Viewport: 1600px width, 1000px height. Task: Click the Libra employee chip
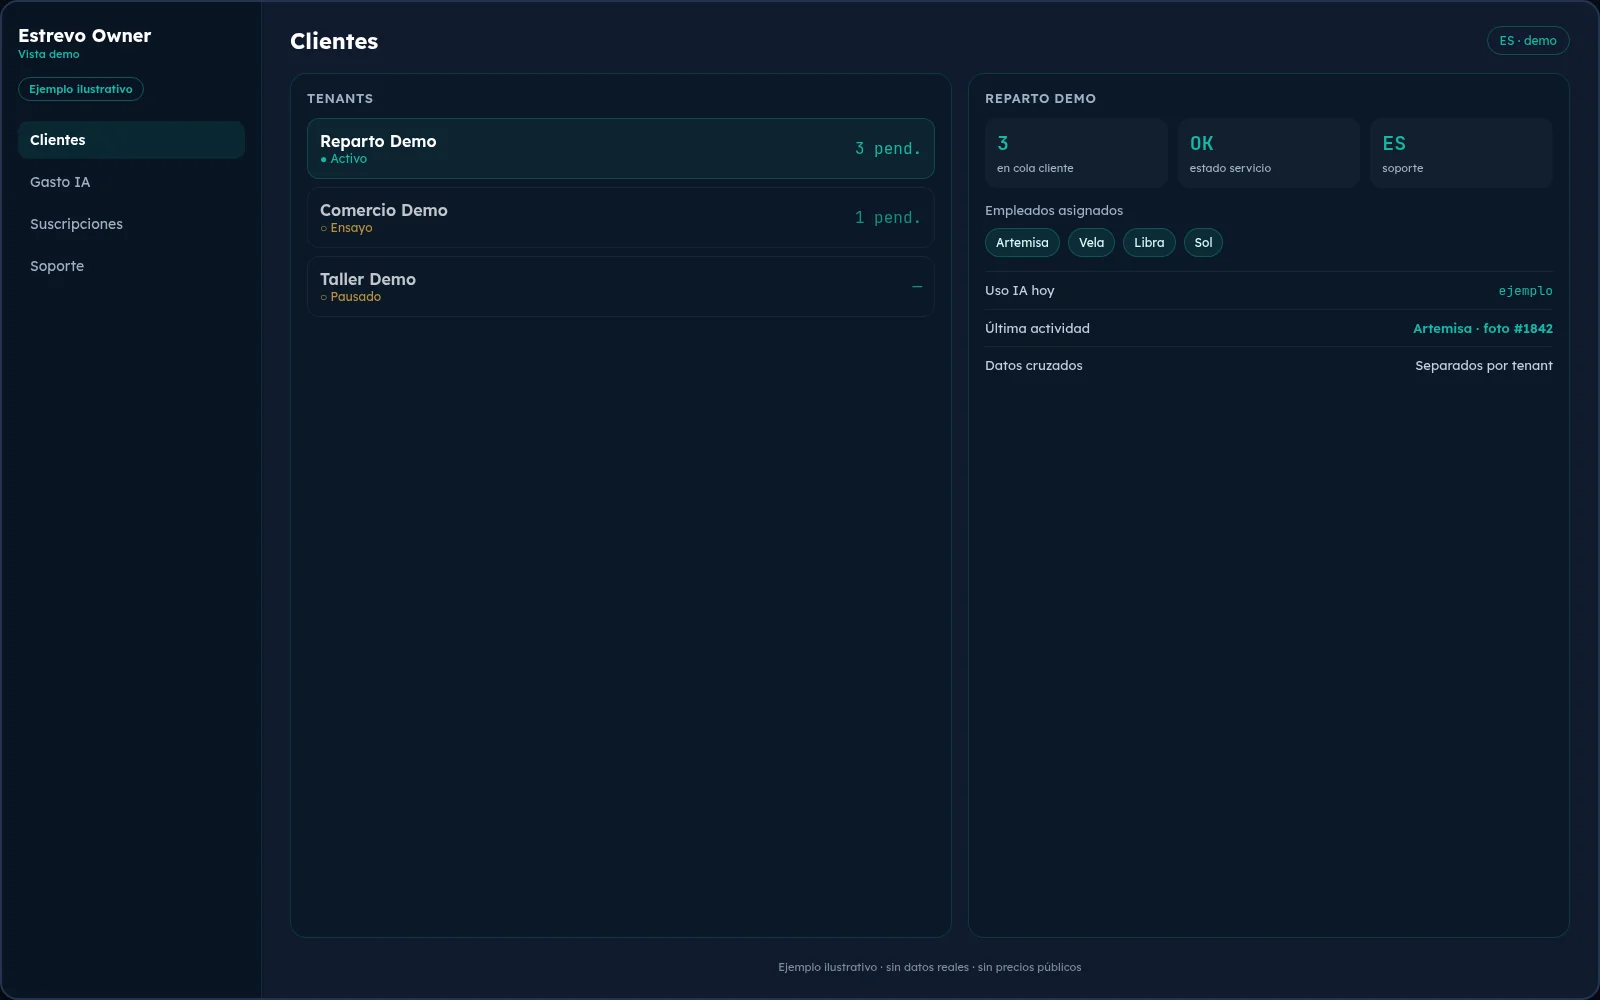pos(1149,243)
